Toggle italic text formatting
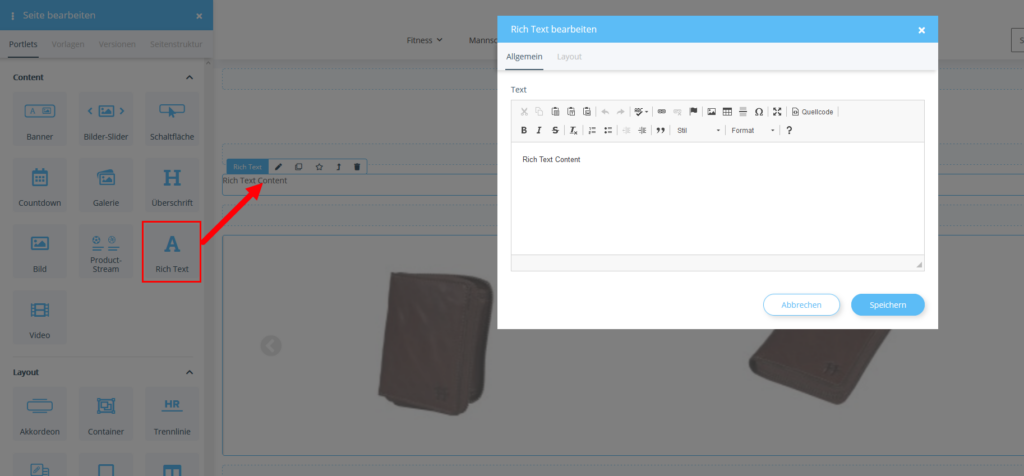 [539, 130]
